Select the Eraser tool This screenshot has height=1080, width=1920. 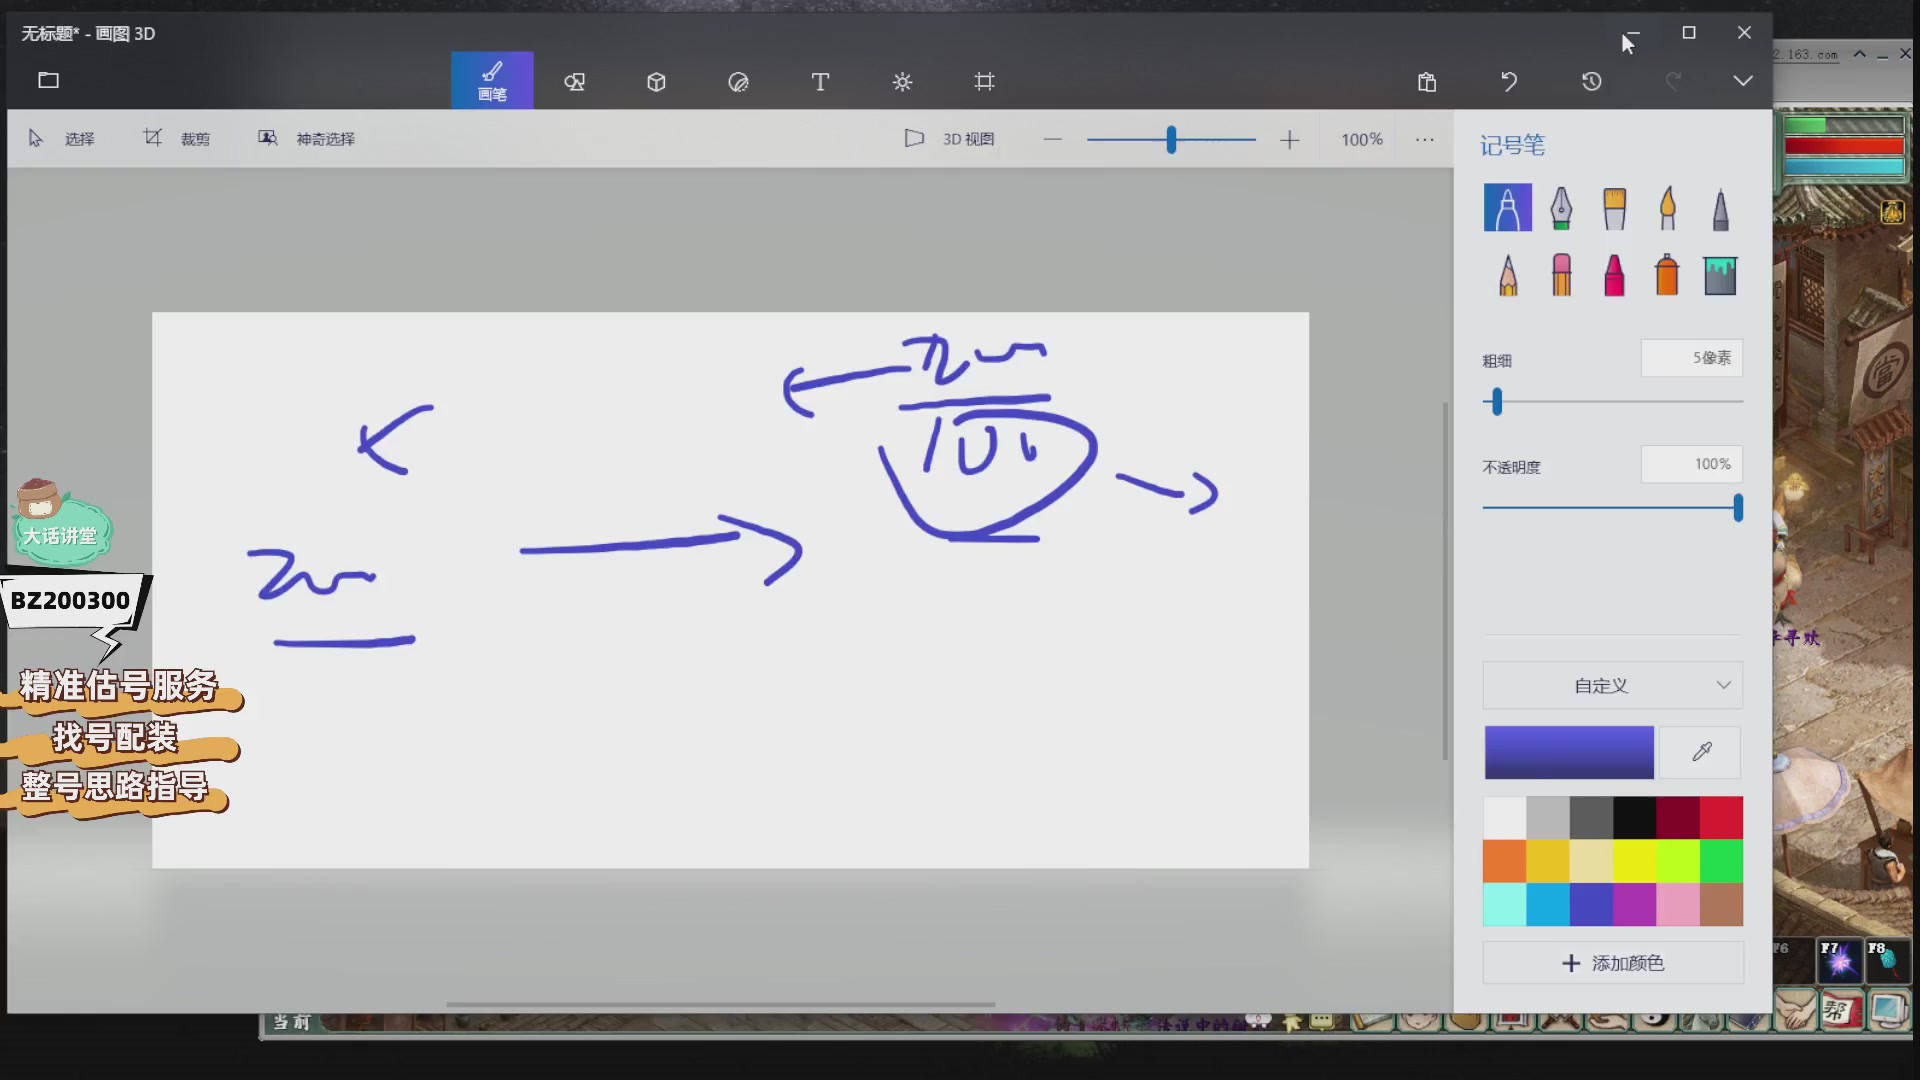[x=1560, y=273]
